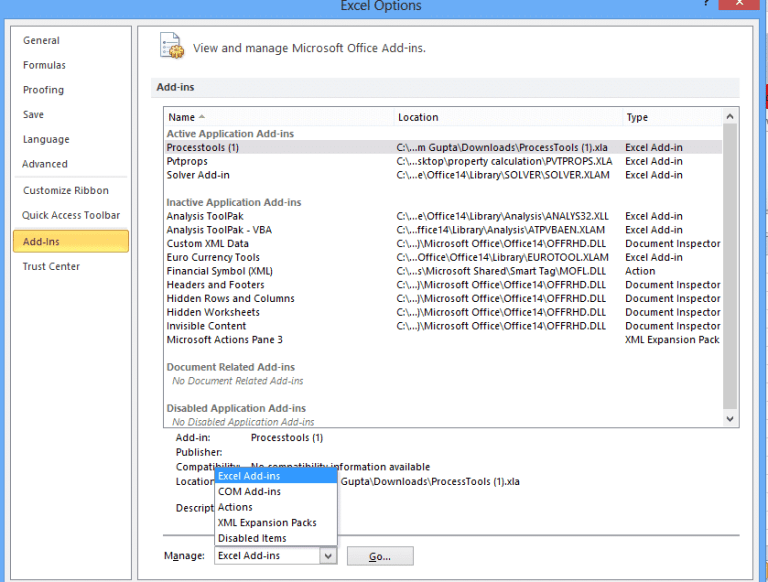Click the Go... button
Image resolution: width=768 pixels, height=582 pixels.
[380, 556]
